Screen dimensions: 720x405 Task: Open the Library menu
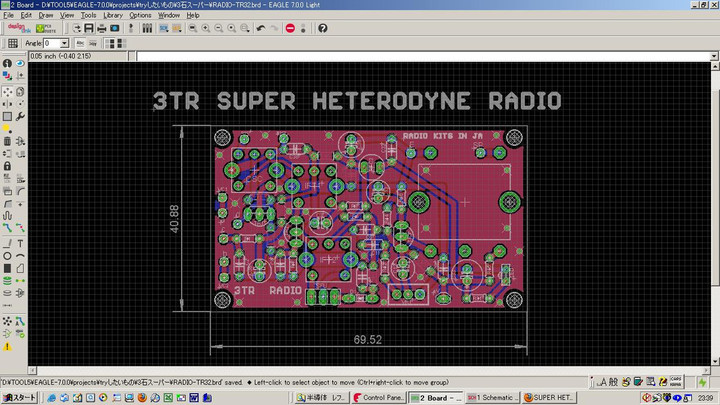[113, 16]
